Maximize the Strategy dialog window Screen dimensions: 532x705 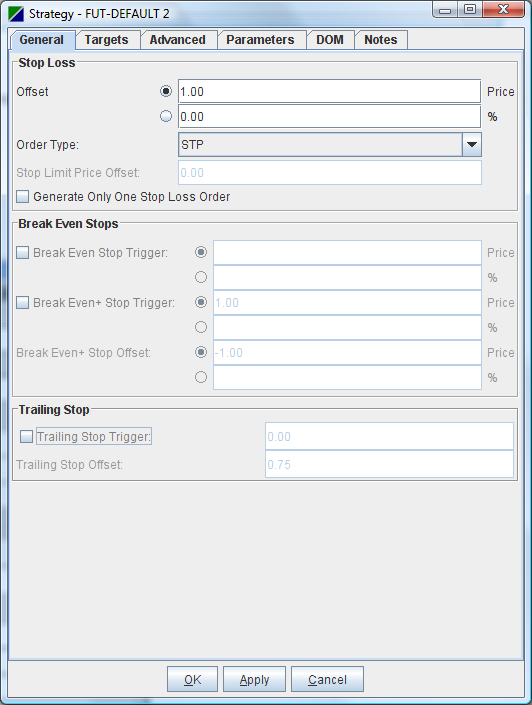point(470,10)
